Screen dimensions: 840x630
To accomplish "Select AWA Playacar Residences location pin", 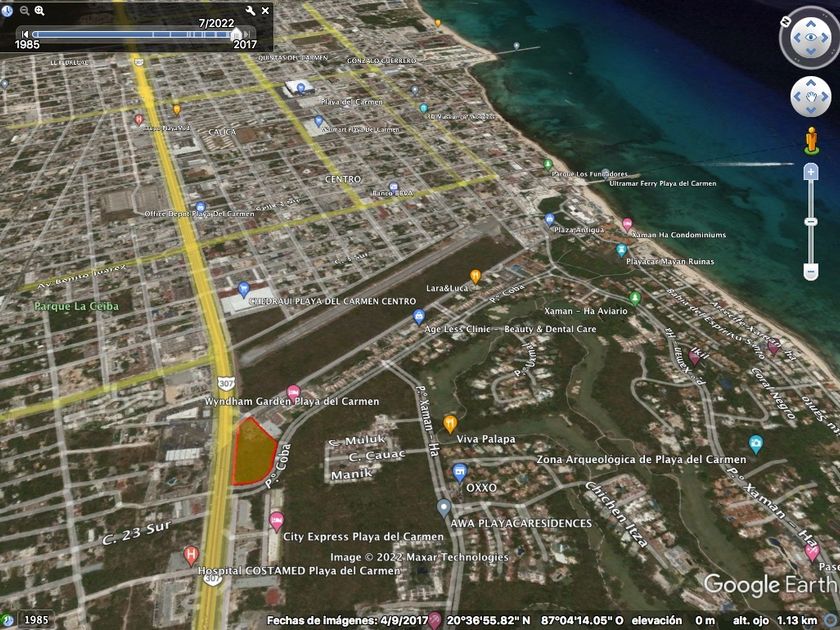I will 444,508.
